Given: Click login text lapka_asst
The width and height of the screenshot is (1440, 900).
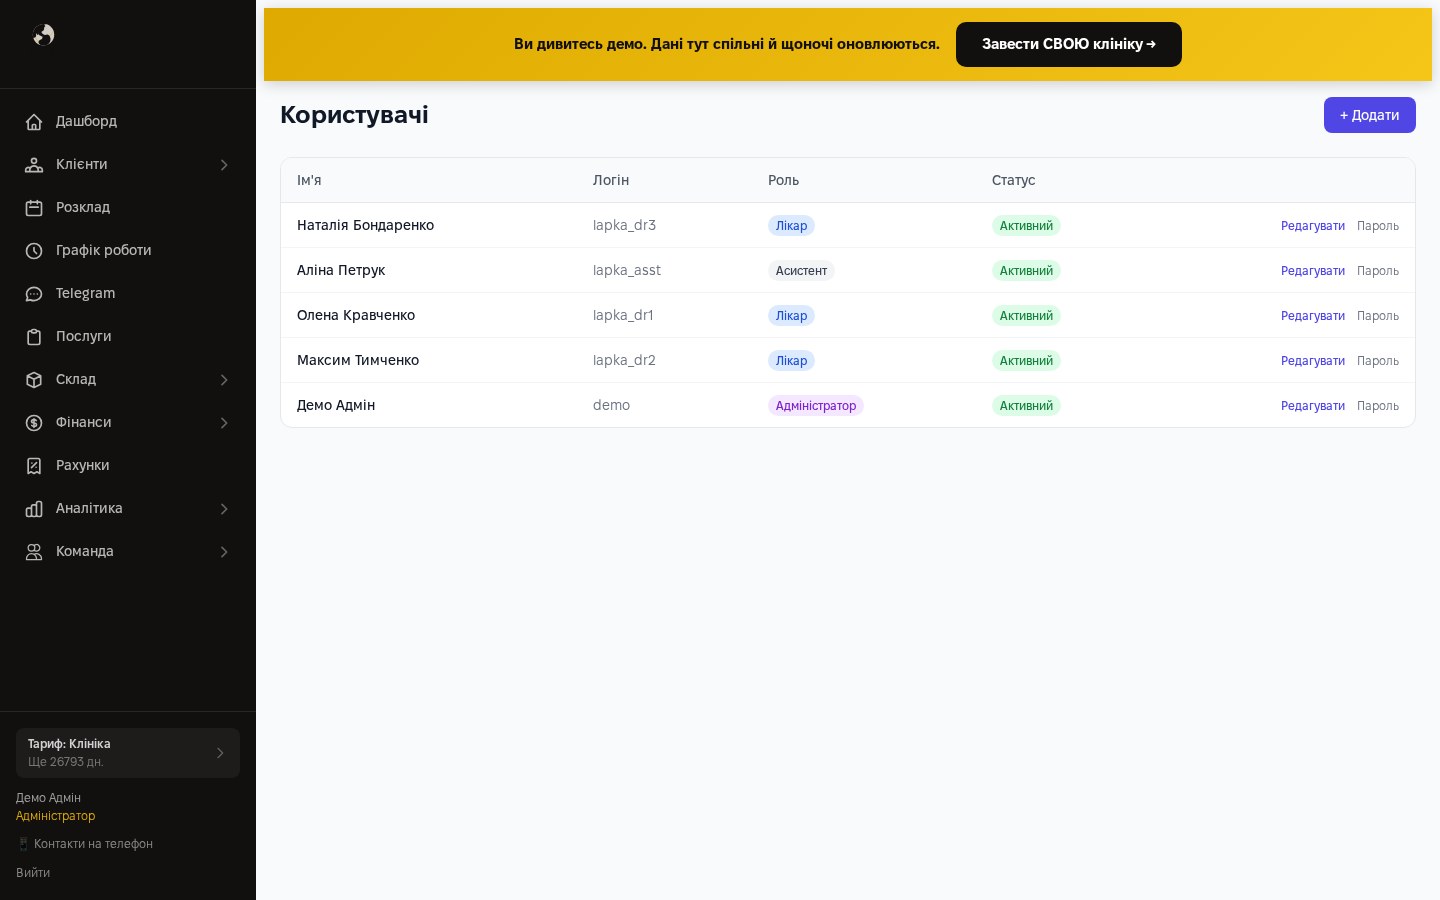Looking at the screenshot, I should (x=627, y=270).
